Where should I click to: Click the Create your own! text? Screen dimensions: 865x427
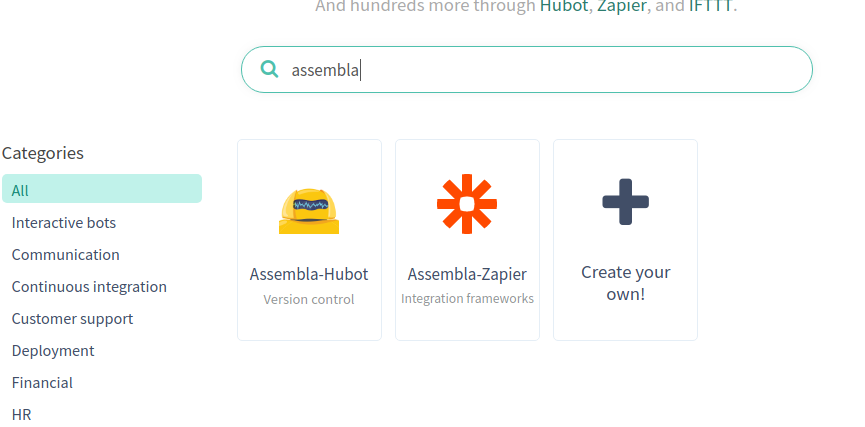[626, 283]
